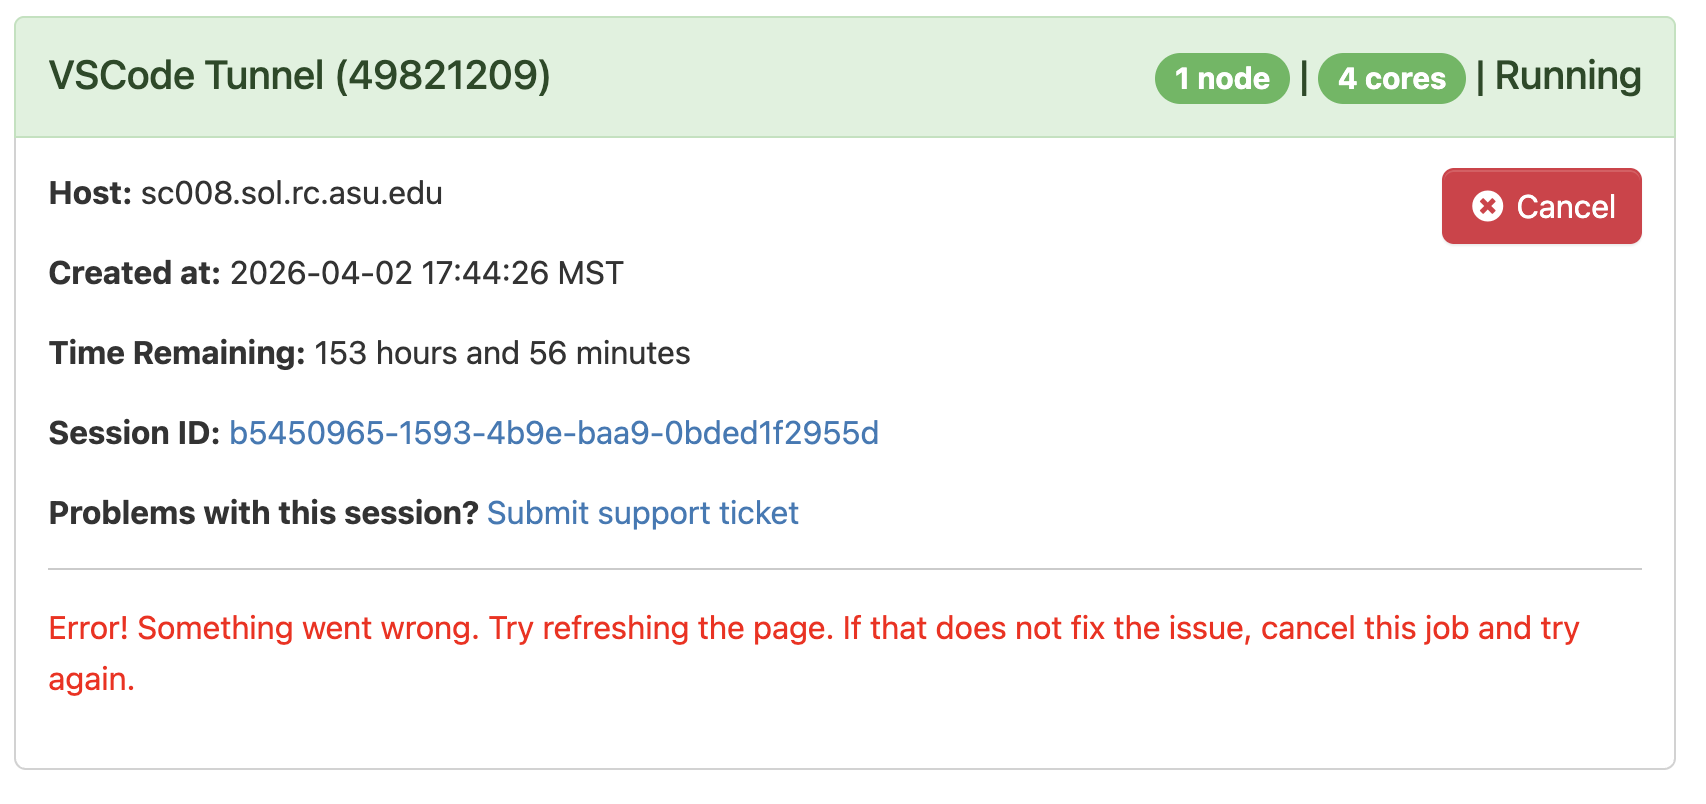The height and width of the screenshot is (804, 1706).
Task: Click the green 1 node badge
Action: 1221,78
